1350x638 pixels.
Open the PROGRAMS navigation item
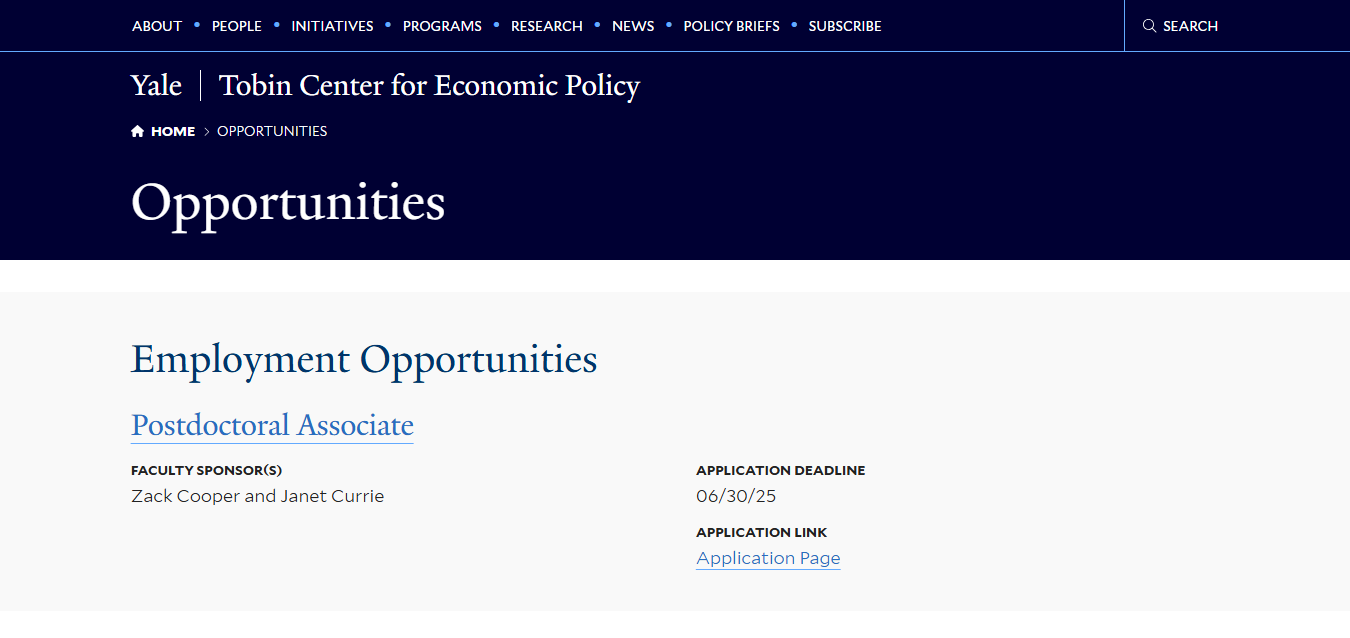coord(442,26)
